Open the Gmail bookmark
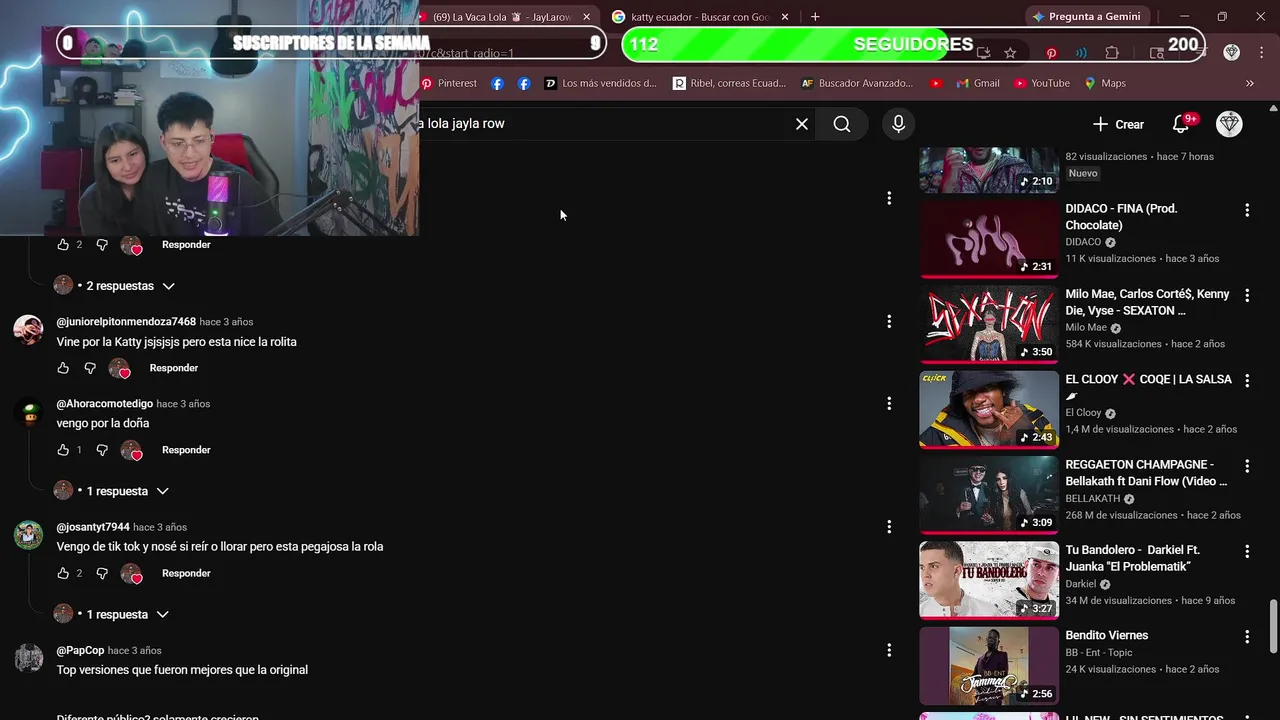This screenshot has width=1280, height=720. (x=978, y=83)
